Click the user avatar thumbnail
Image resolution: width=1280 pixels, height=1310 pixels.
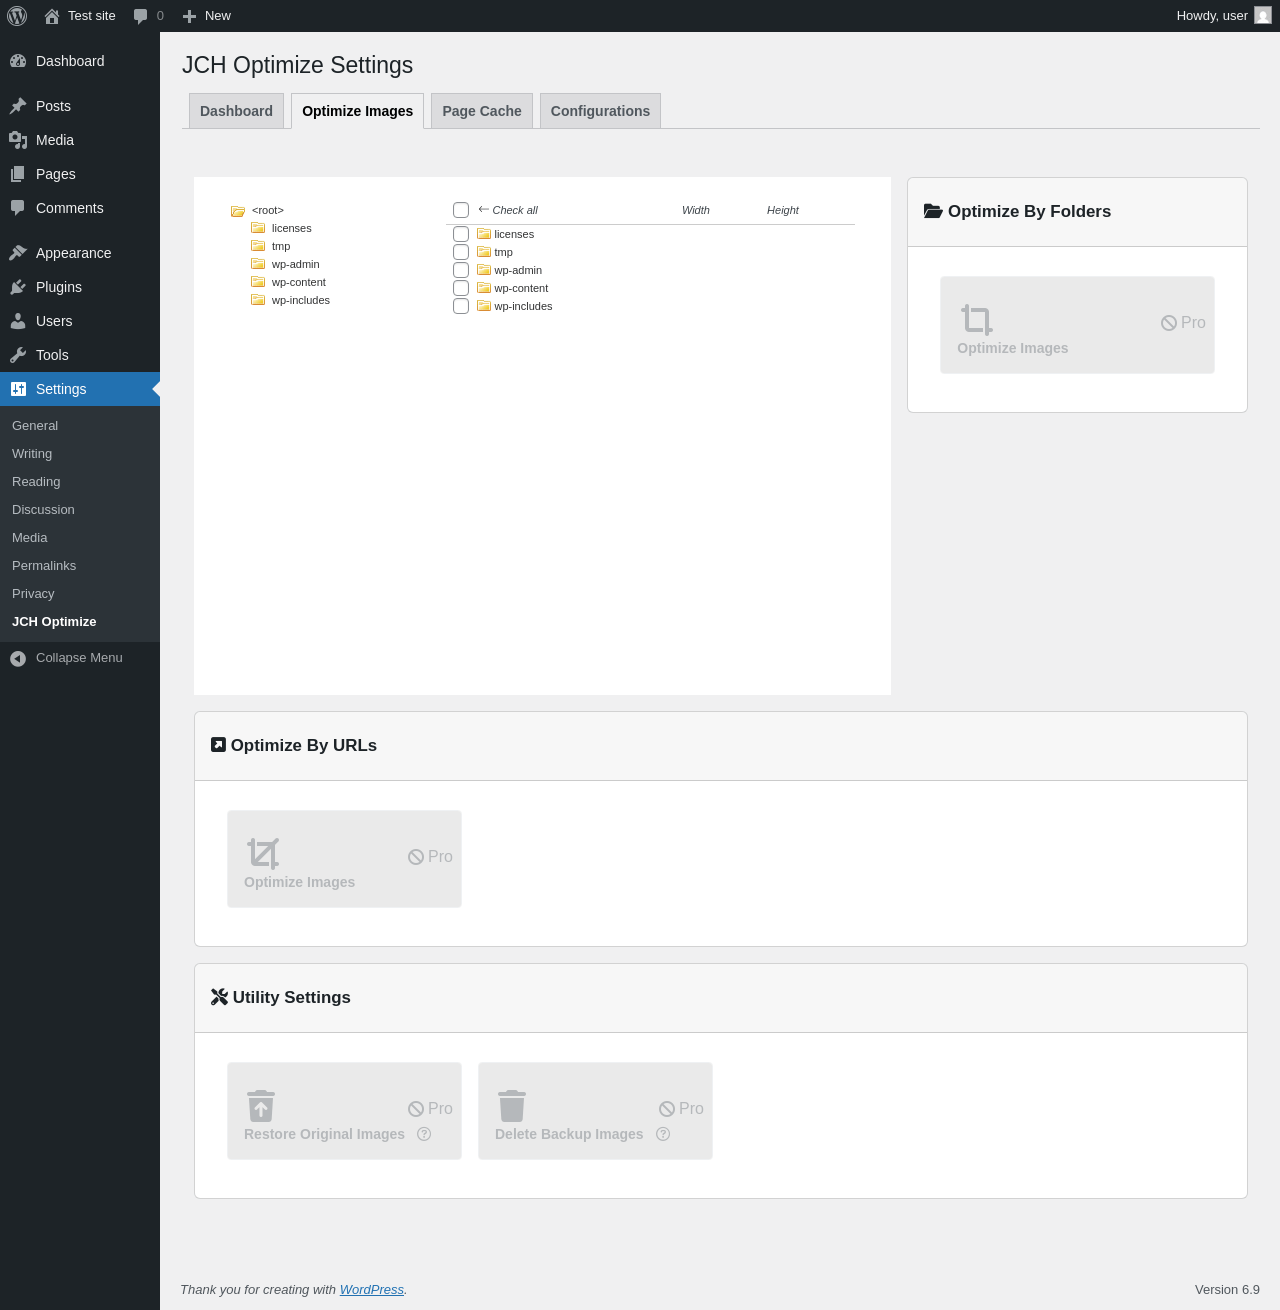[x=1263, y=16]
